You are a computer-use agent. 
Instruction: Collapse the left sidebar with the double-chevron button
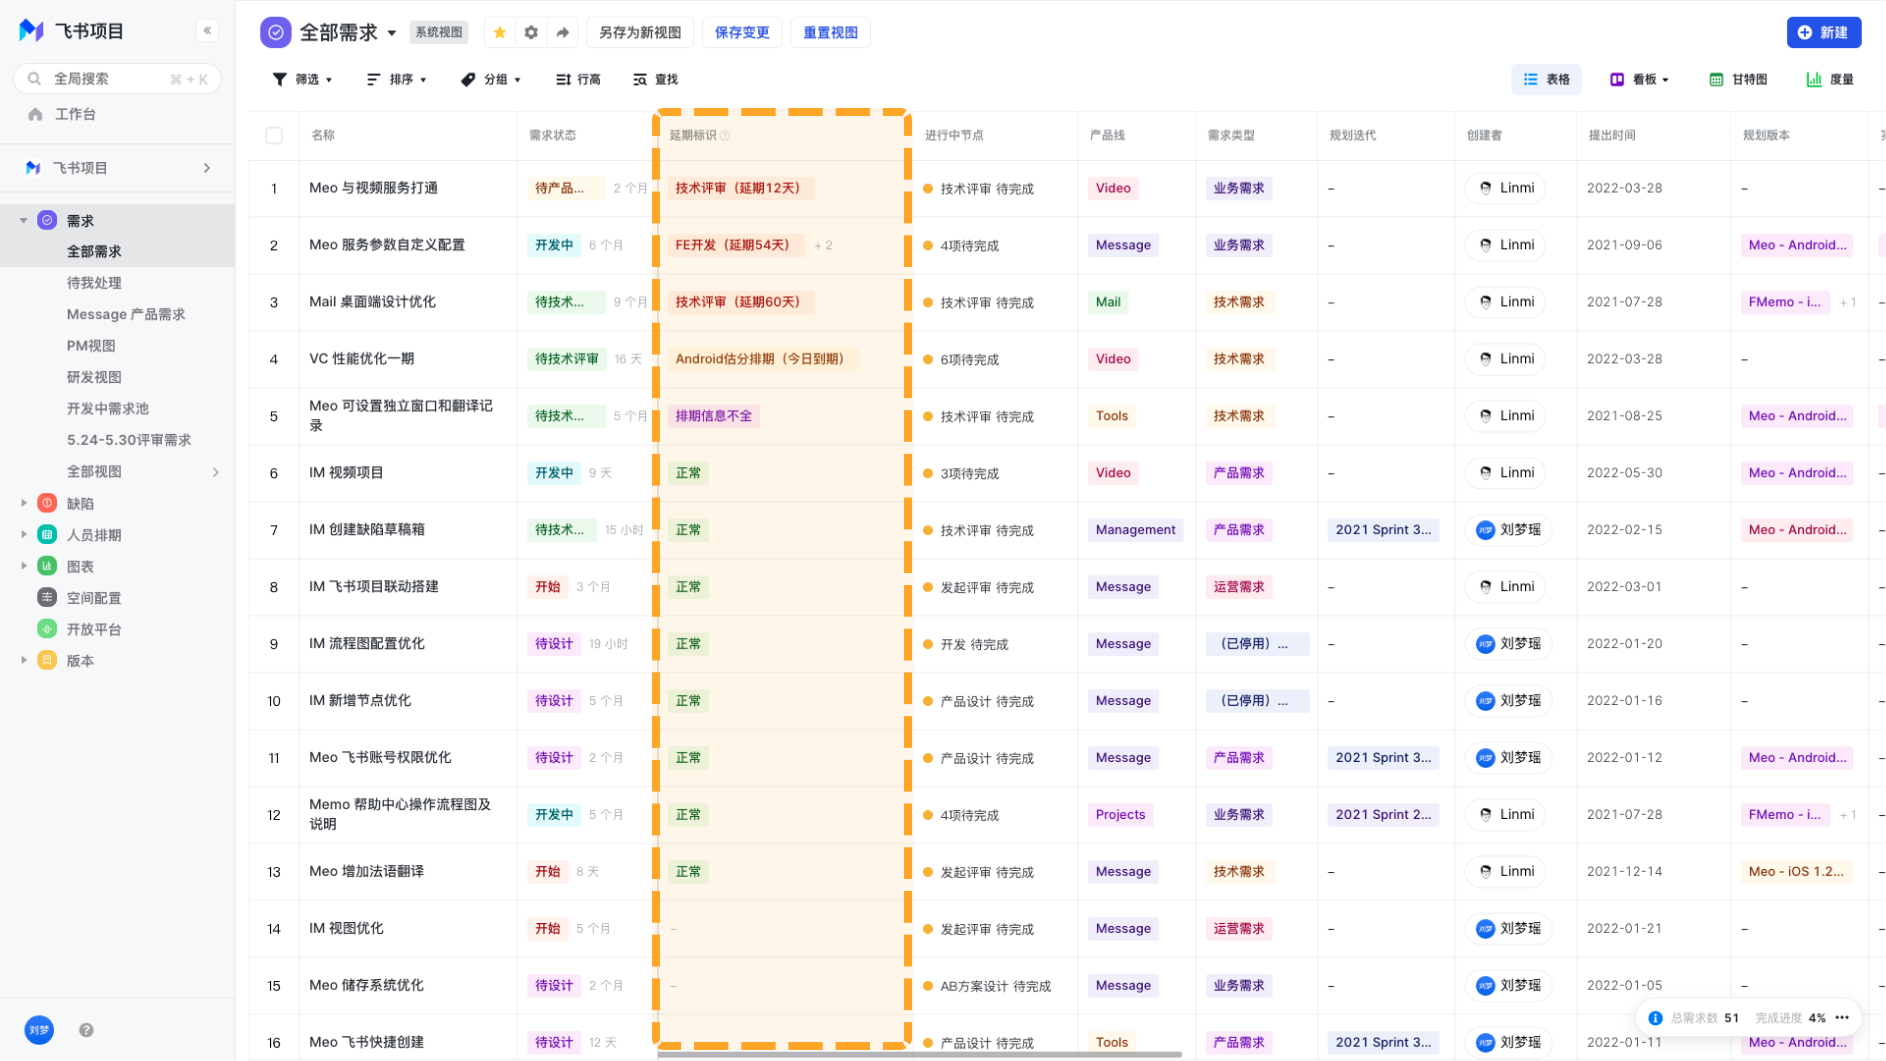pyautogui.click(x=207, y=30)
